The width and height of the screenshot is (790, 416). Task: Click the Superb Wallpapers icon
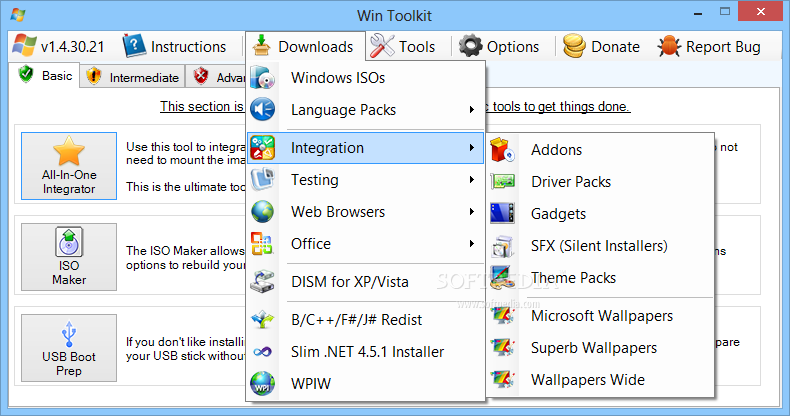pos(502,348)
